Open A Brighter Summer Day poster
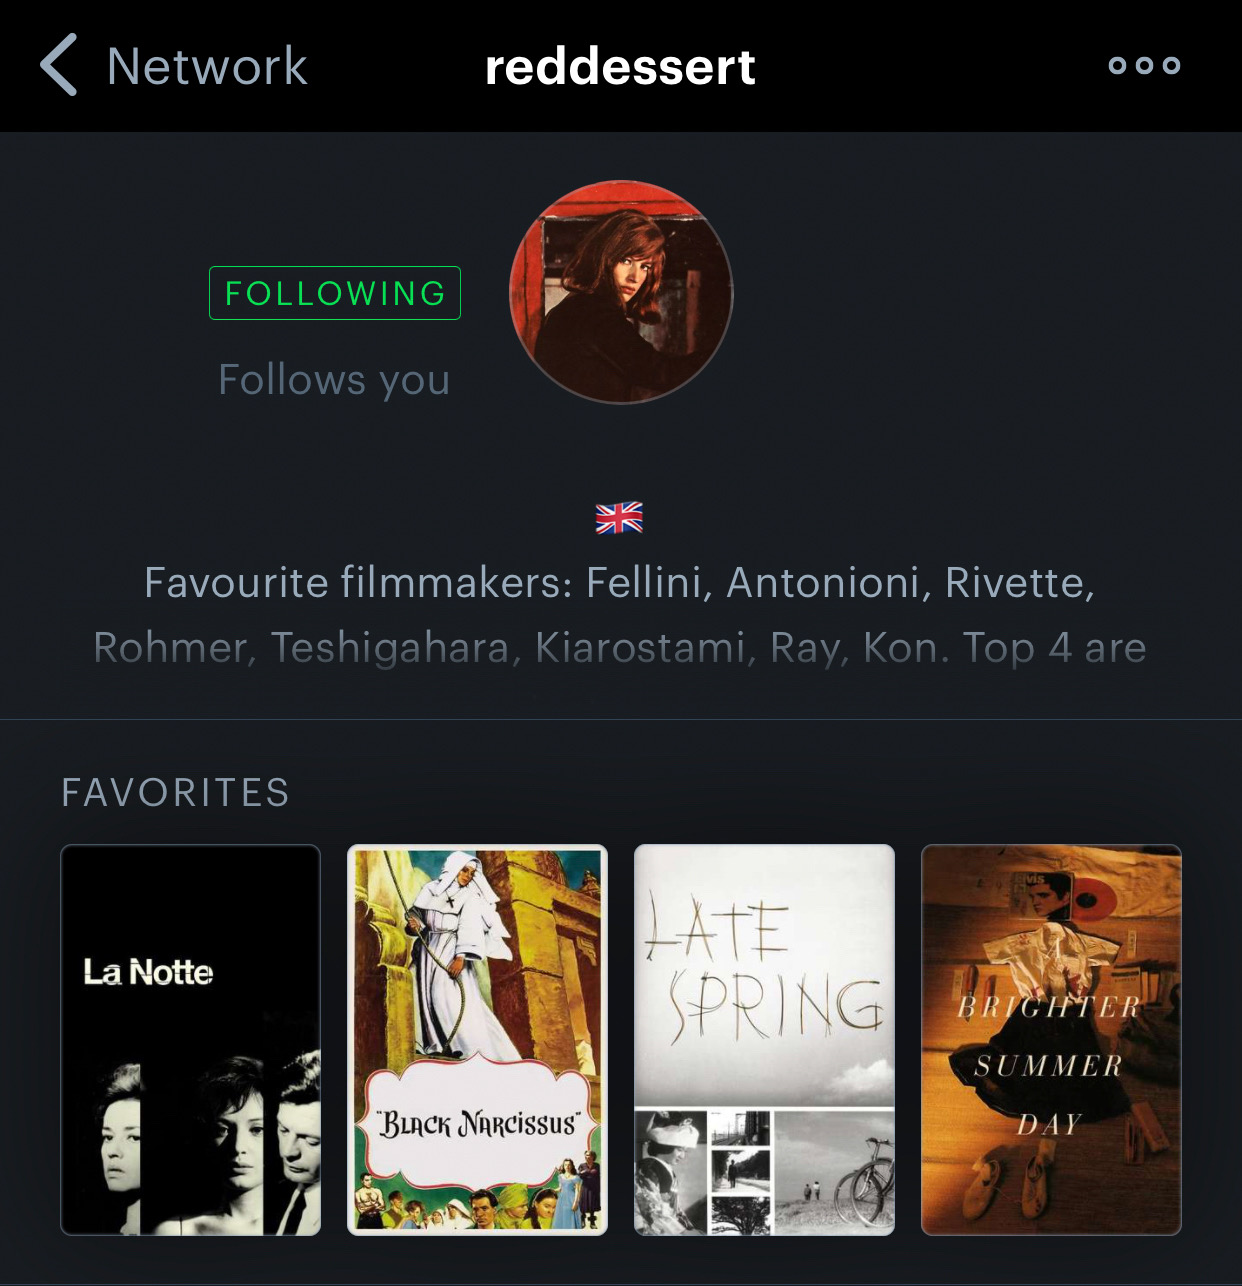Viewport: 1242px width, 1286px height. (1051, 1040)
